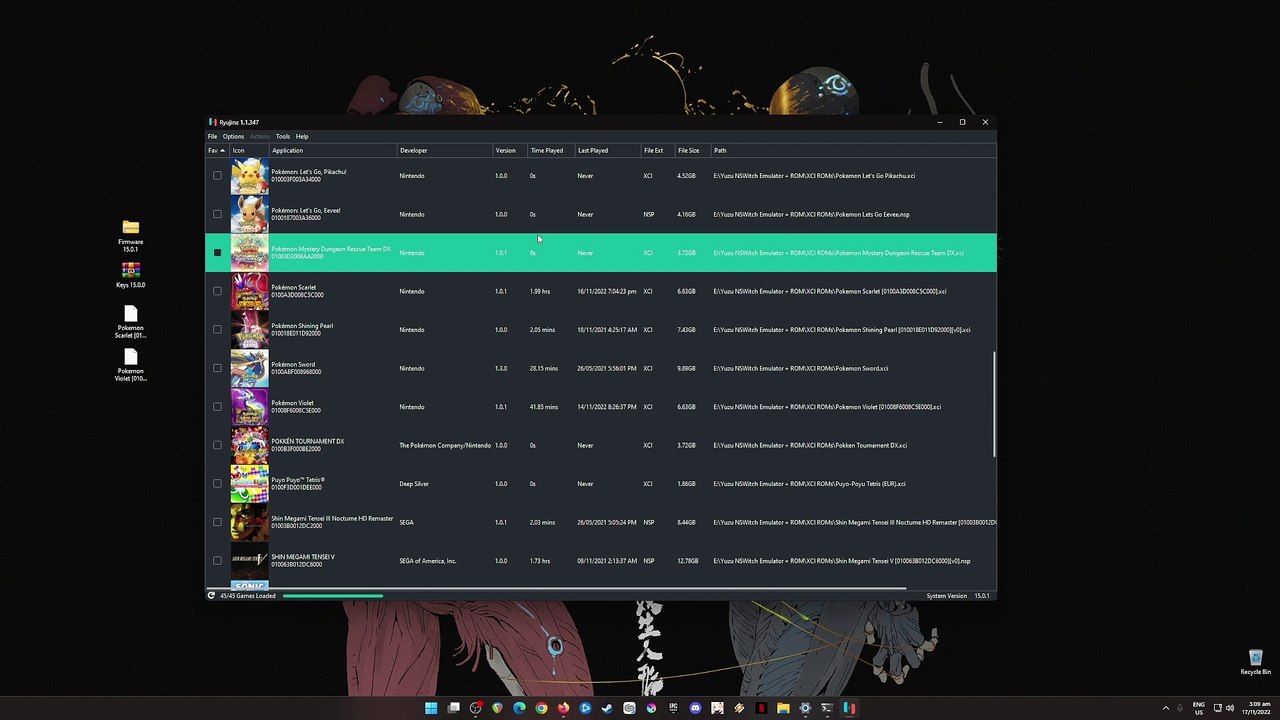The height and width of the screenshot is (720, 1280).
Task: Sort games by Developer column
Action: 445,151
